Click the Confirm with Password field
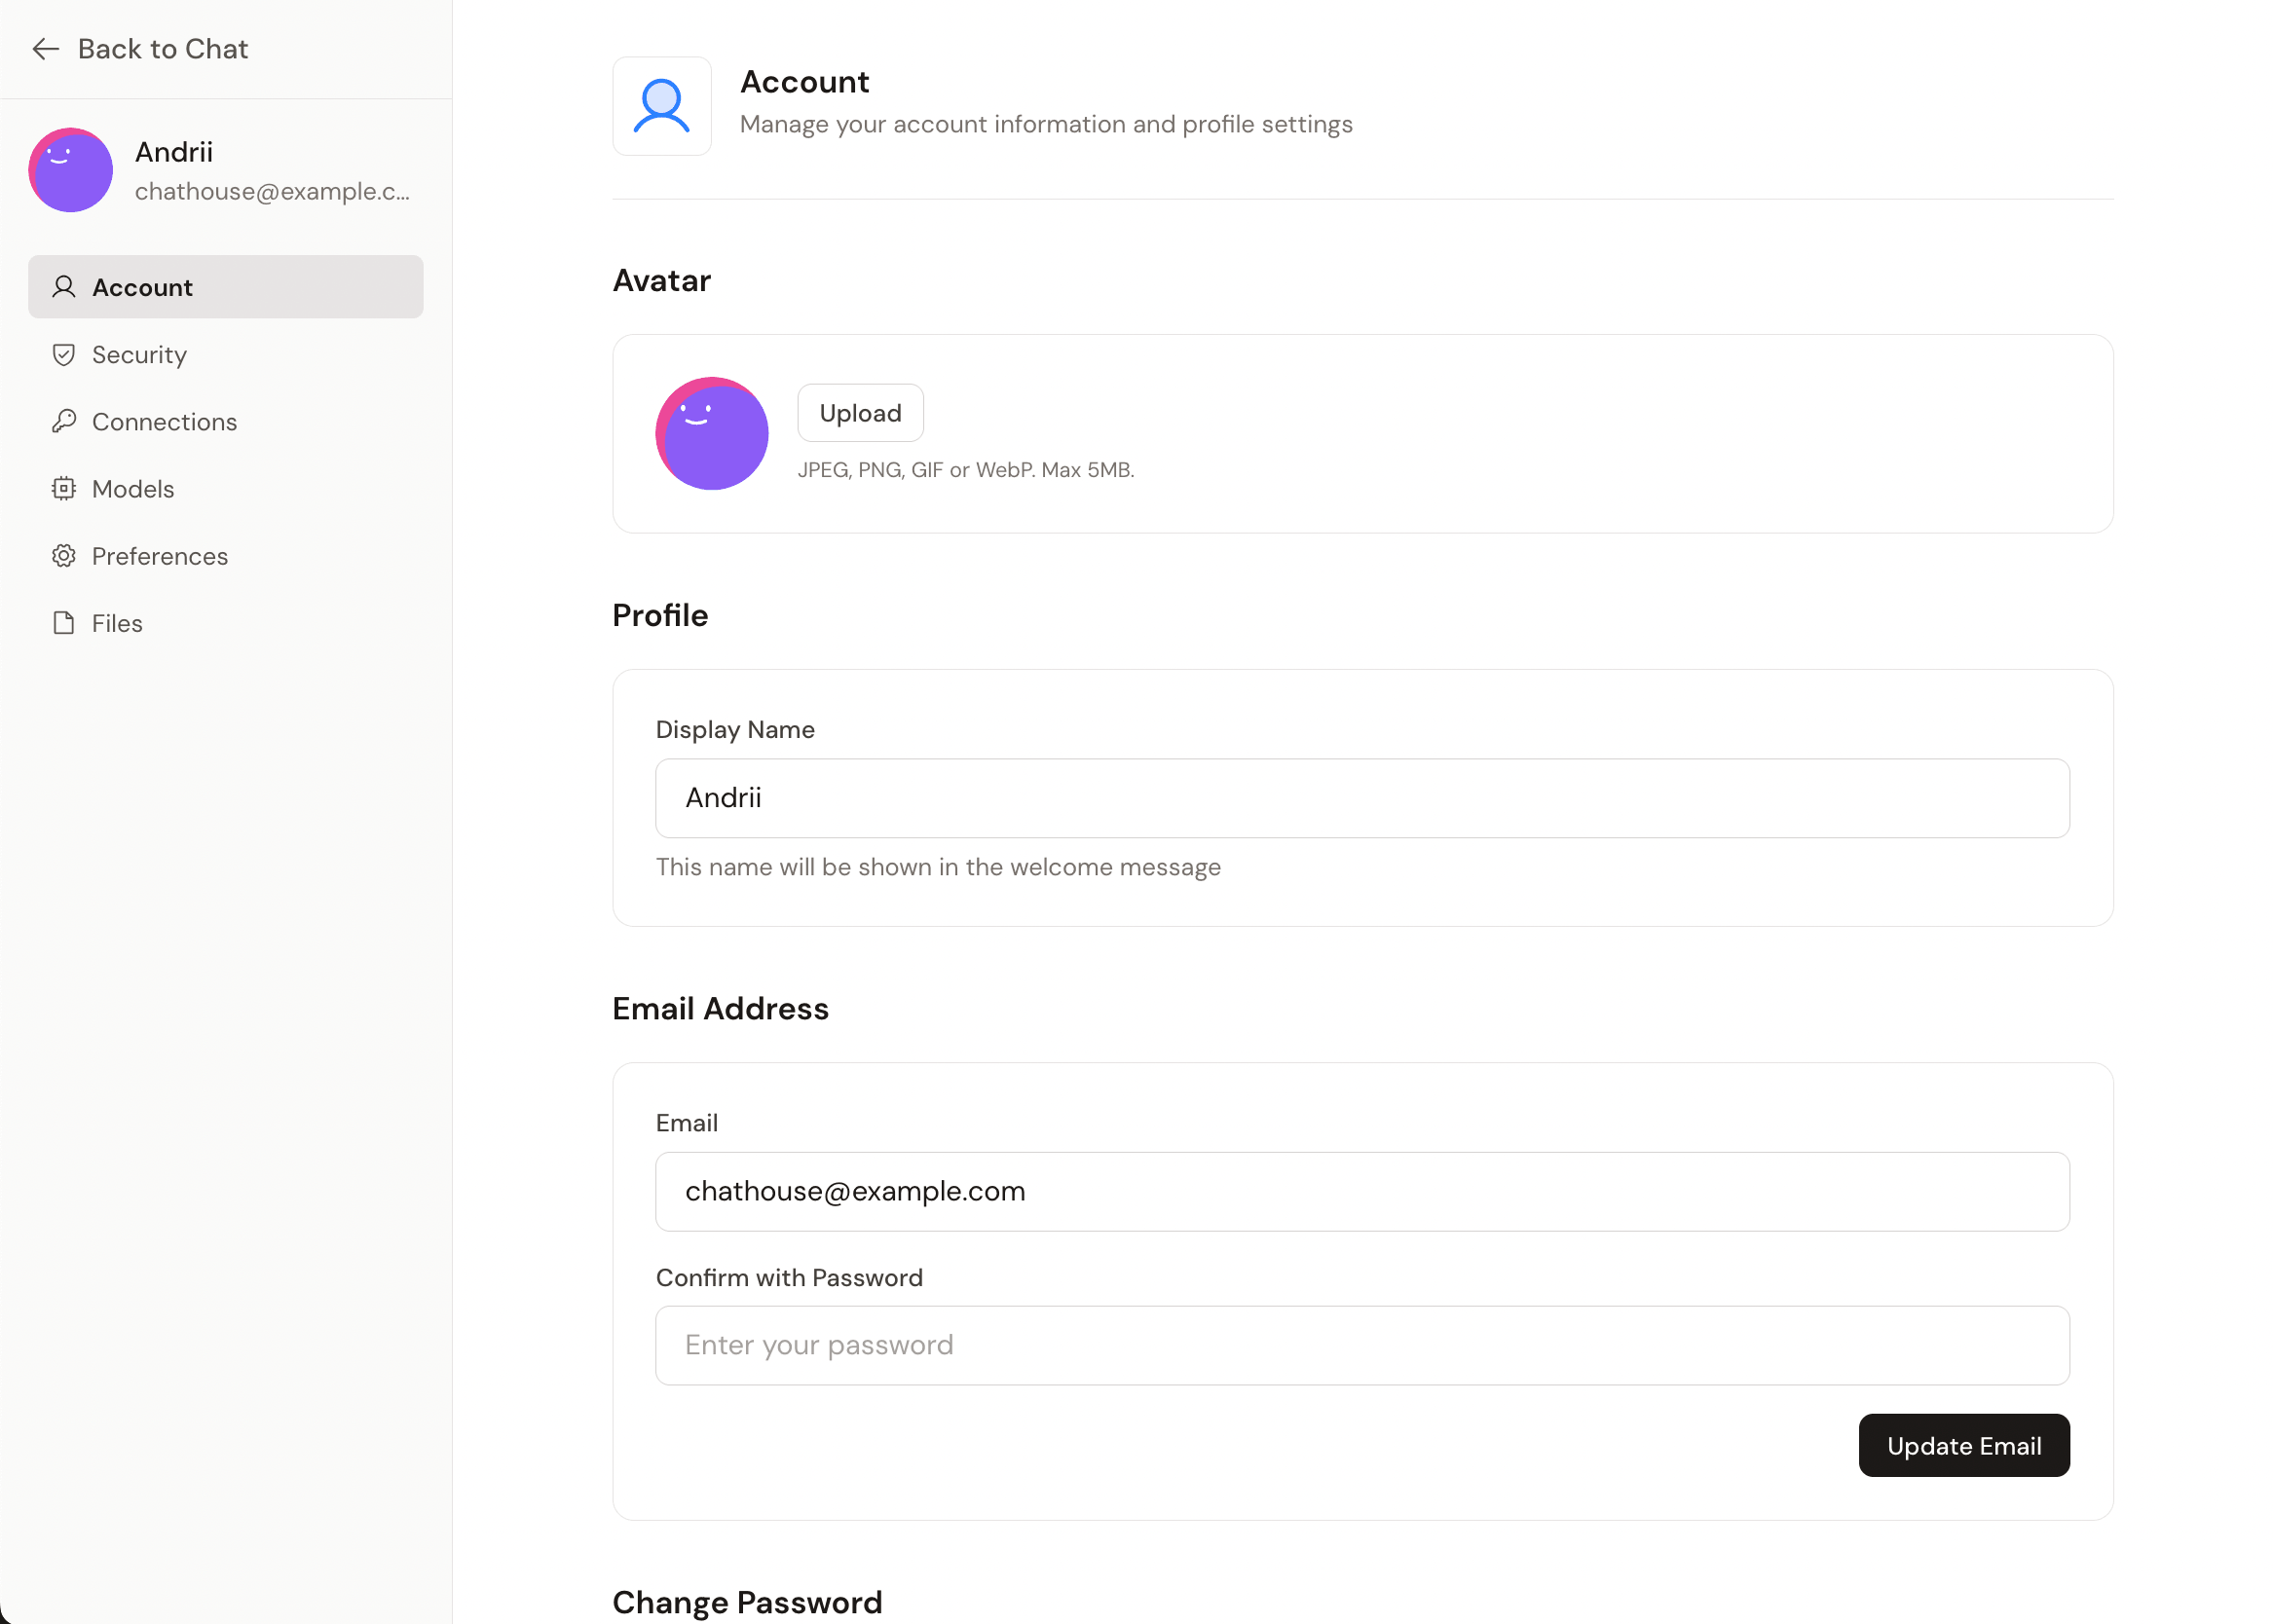The height and width of the screenshot is (1624, 2273). click(1361, 1345)
